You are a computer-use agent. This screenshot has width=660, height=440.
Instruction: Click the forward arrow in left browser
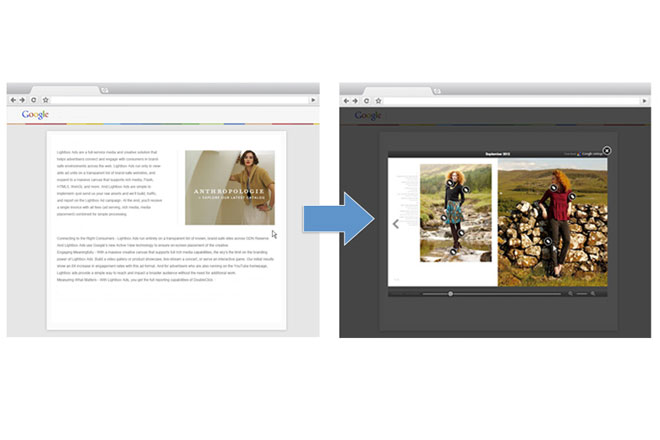coord(22,100)
